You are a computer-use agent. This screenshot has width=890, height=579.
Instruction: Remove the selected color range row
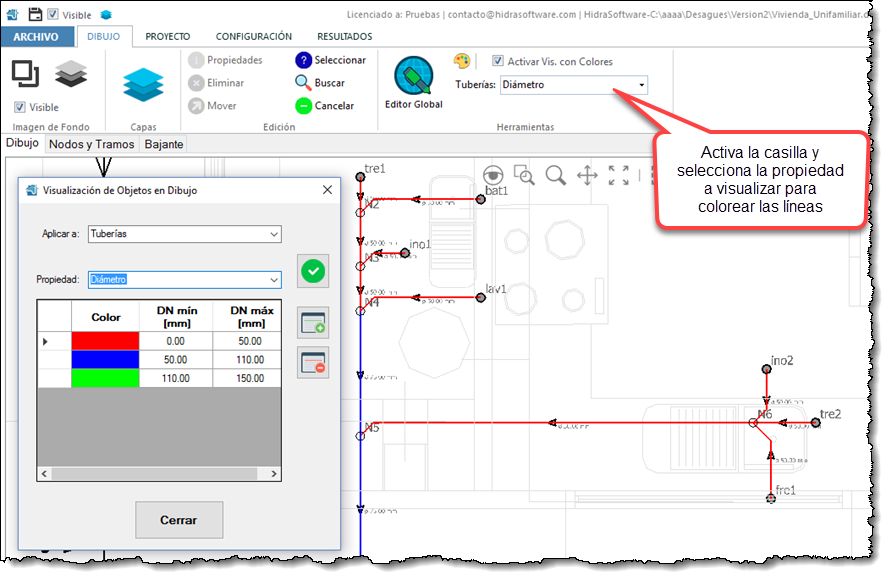[313, 362]
